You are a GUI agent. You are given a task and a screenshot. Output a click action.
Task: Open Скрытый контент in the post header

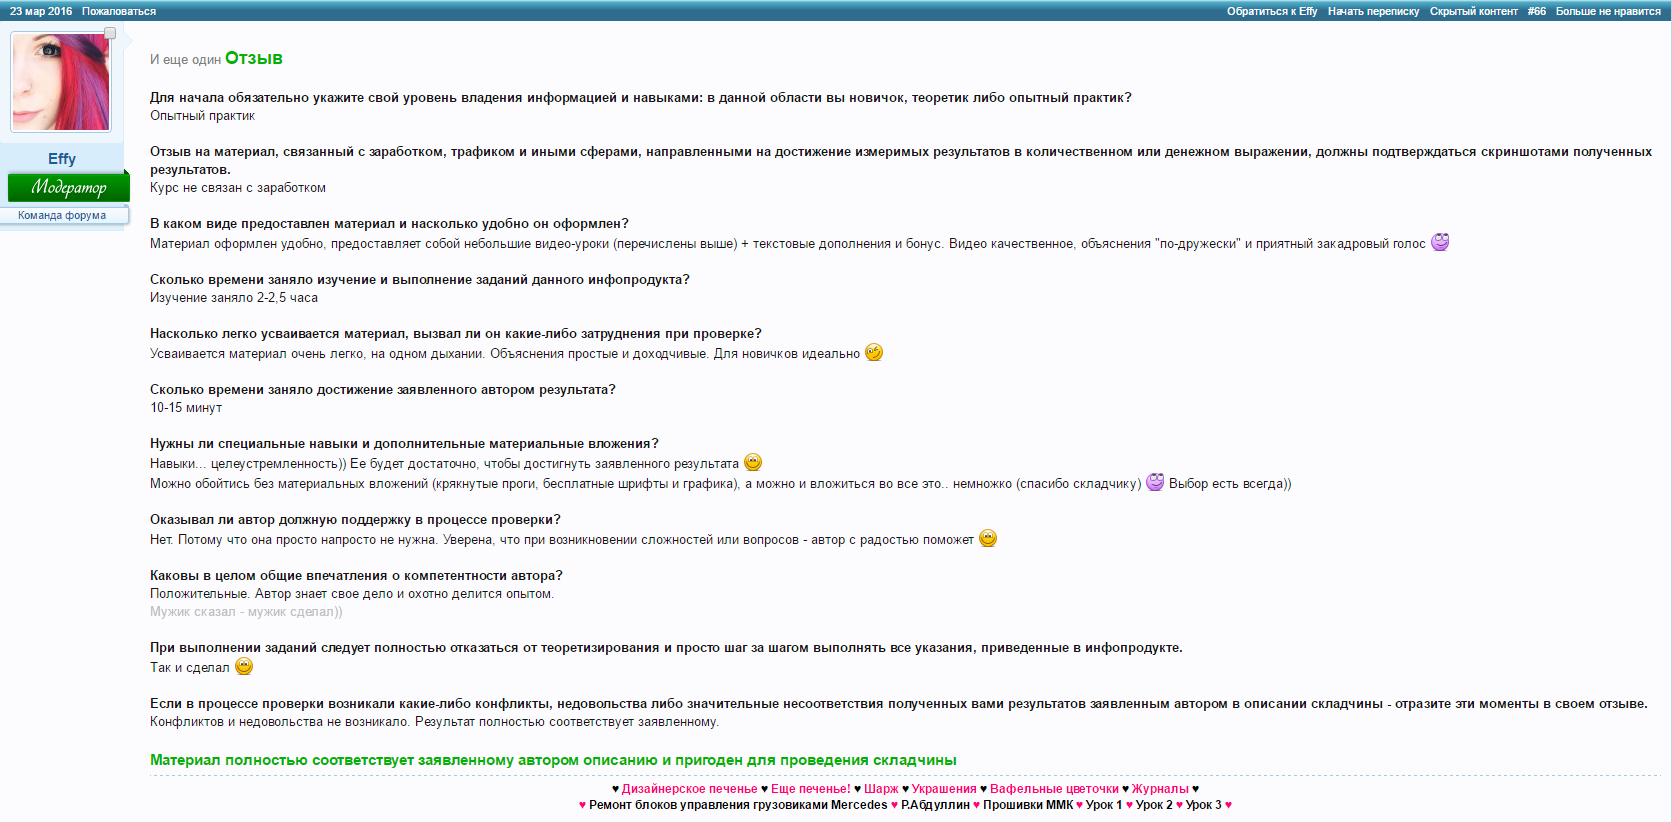1474,11
